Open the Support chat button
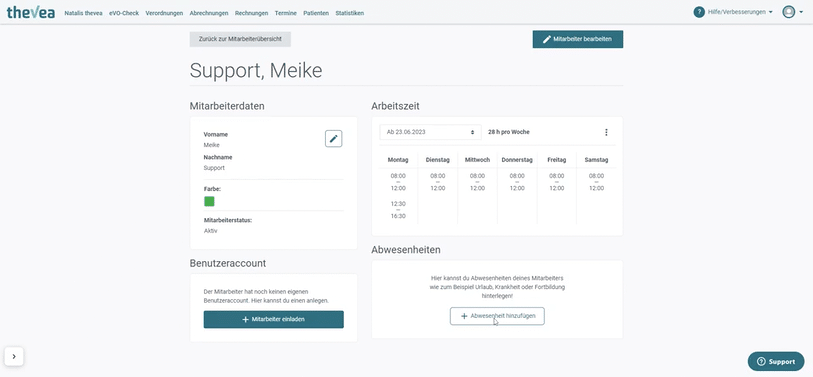The image size is (813, 377). (x=776, y=361)
